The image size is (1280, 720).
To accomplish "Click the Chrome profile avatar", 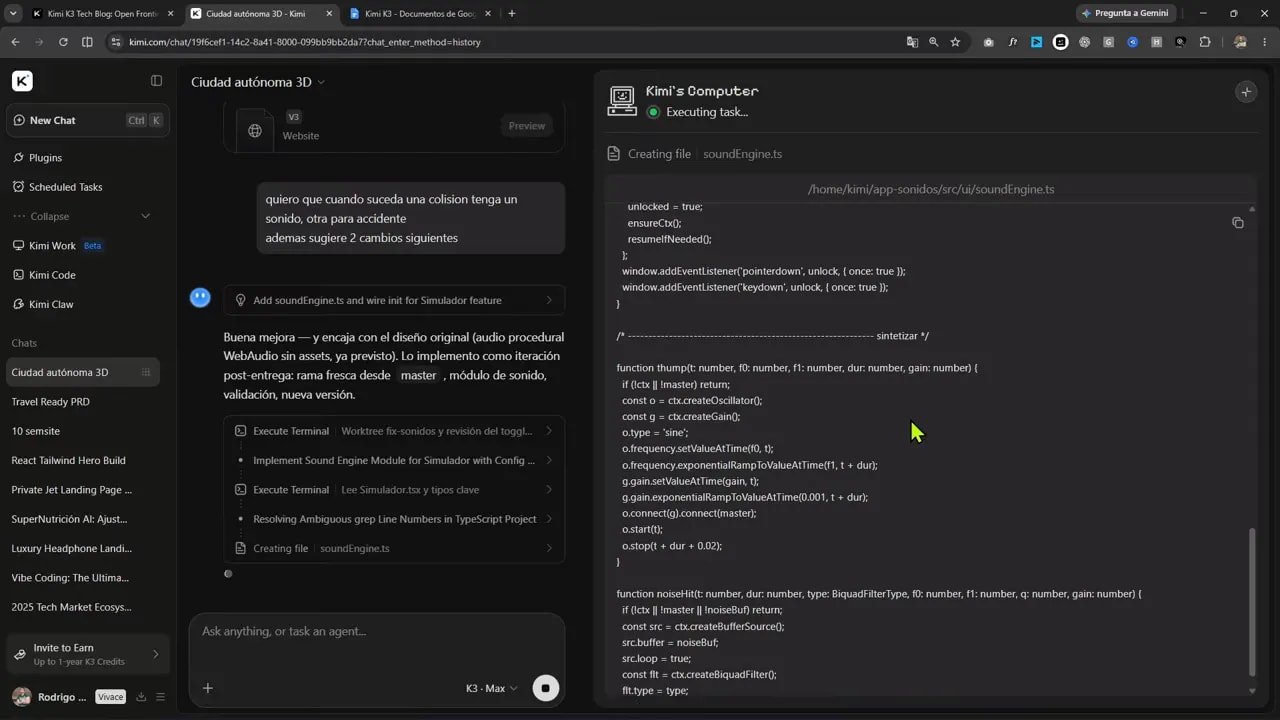I will pyautogui.click(x=1241, y=42).
